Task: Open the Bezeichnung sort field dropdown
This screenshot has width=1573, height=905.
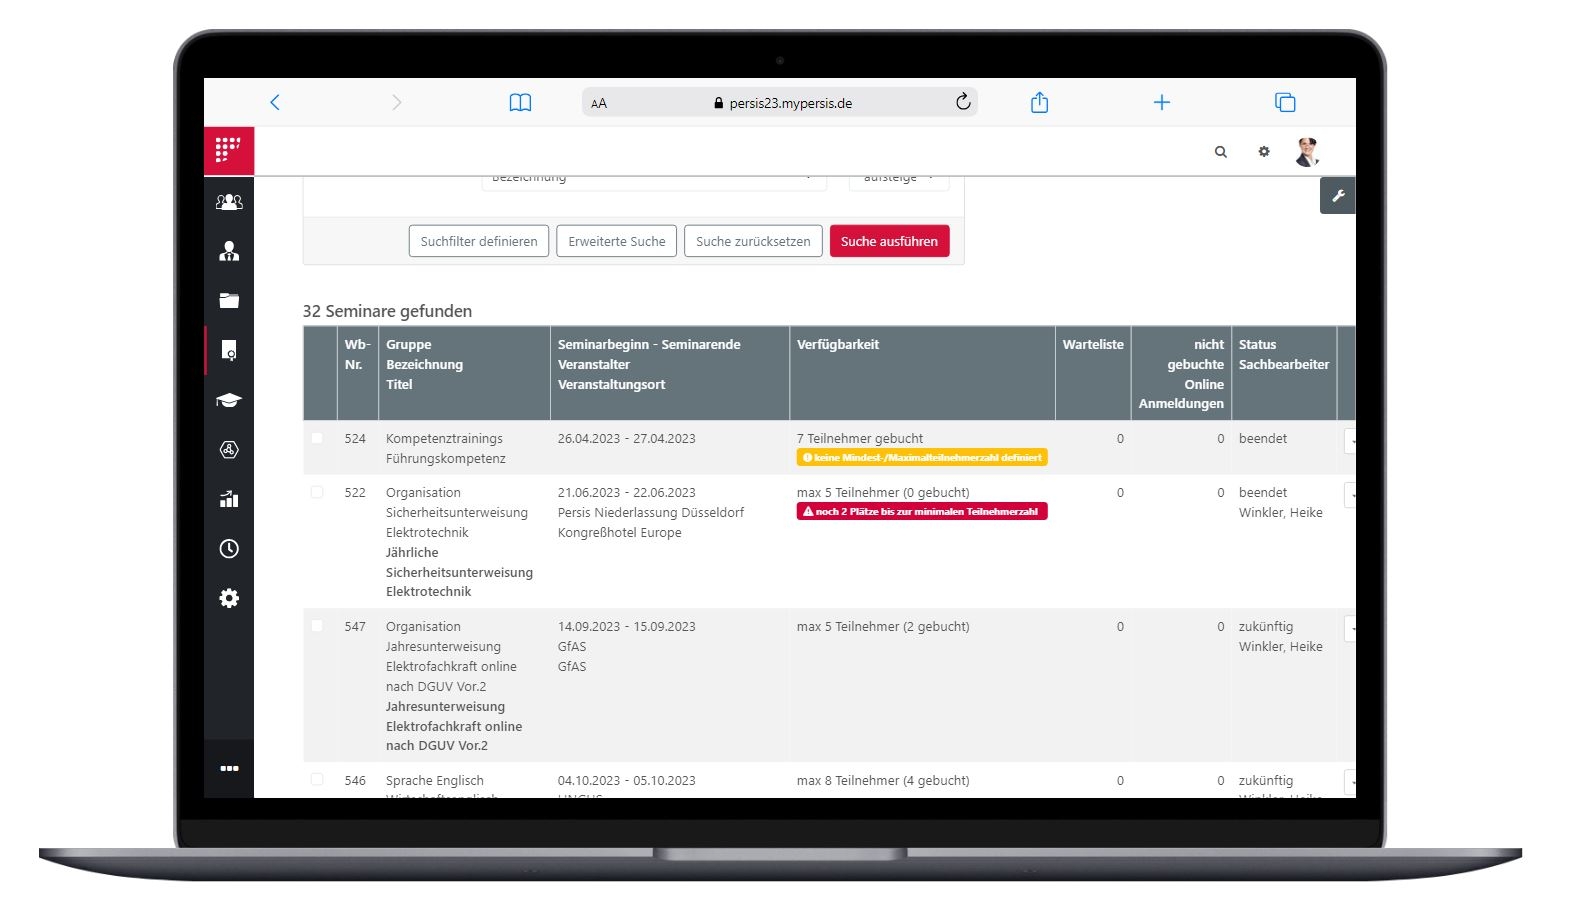Action: 654,181
